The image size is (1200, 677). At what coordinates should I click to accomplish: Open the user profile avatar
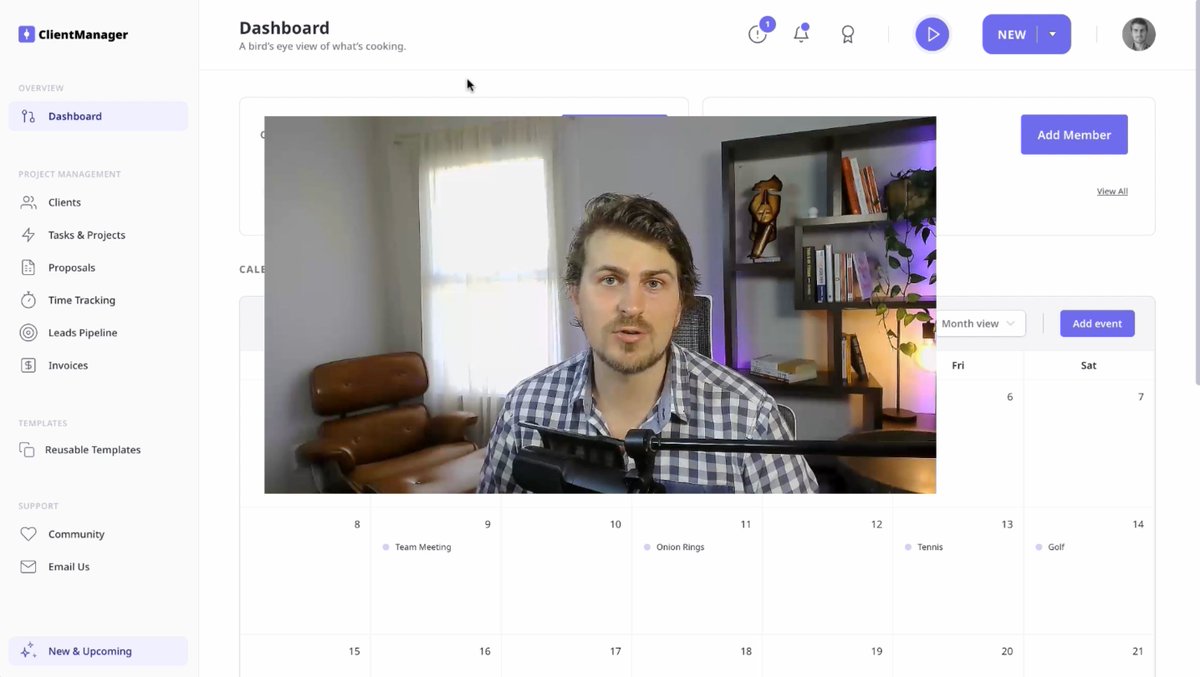(x=1138, y=33)
